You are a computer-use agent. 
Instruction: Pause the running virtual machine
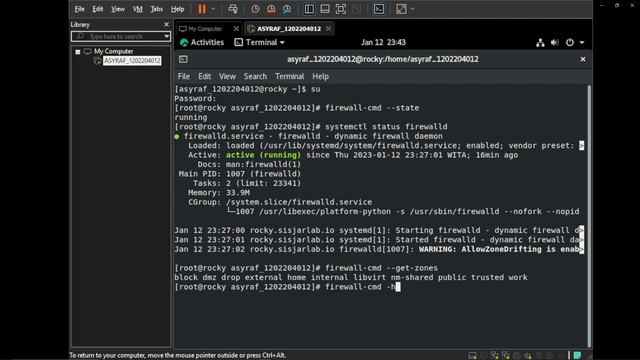pyautogui.click(x=202, y=9)
